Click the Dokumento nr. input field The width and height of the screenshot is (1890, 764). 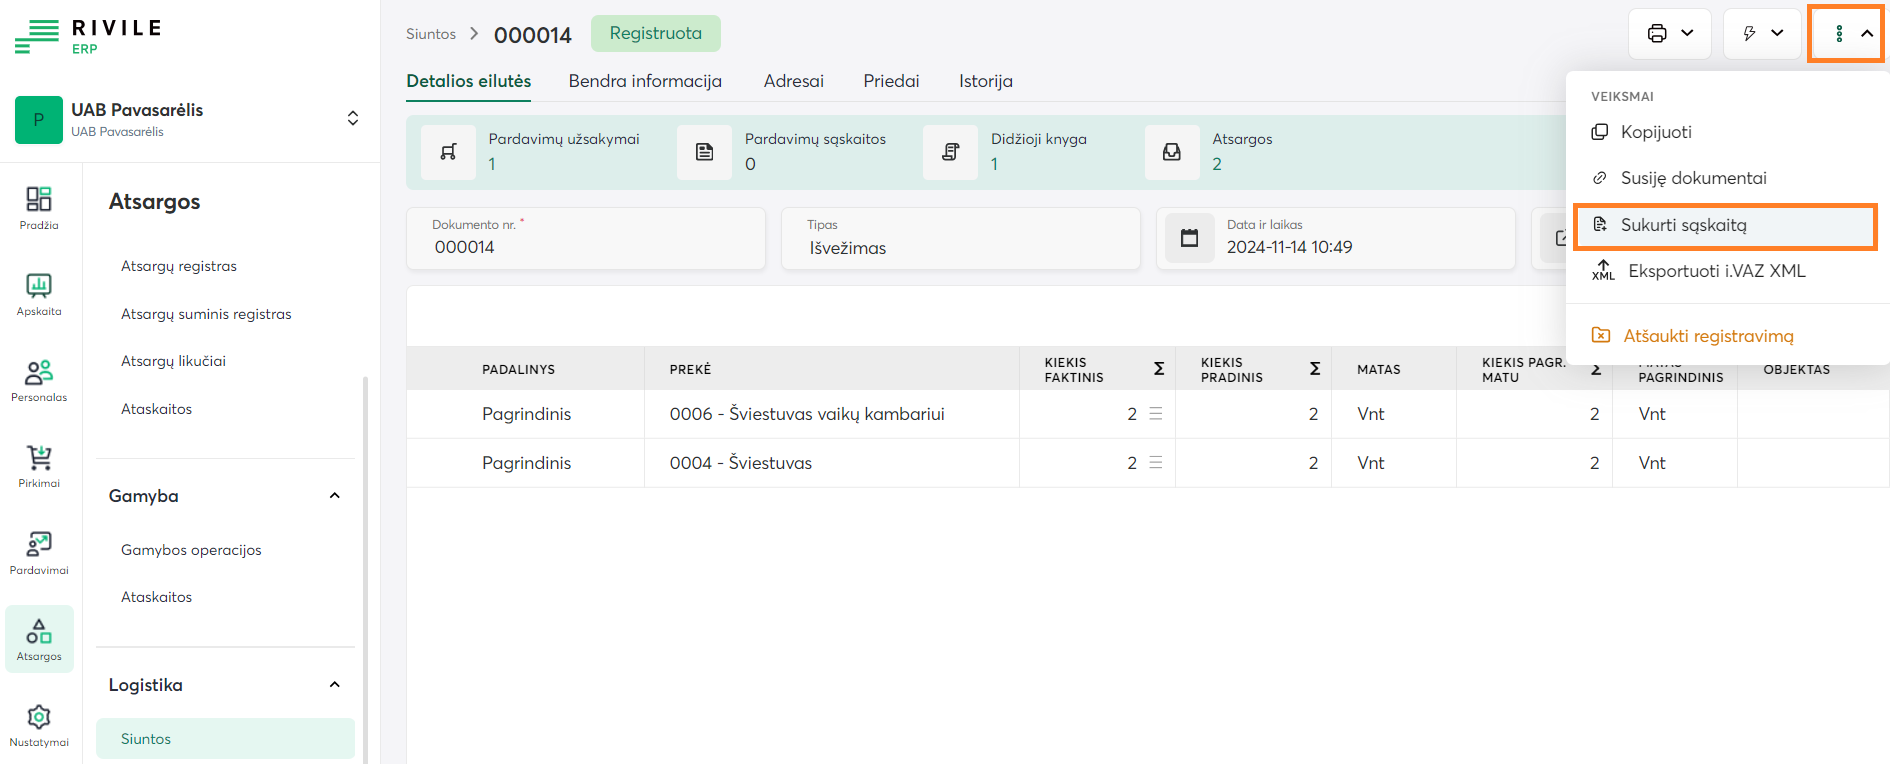[x=585, y=247]
